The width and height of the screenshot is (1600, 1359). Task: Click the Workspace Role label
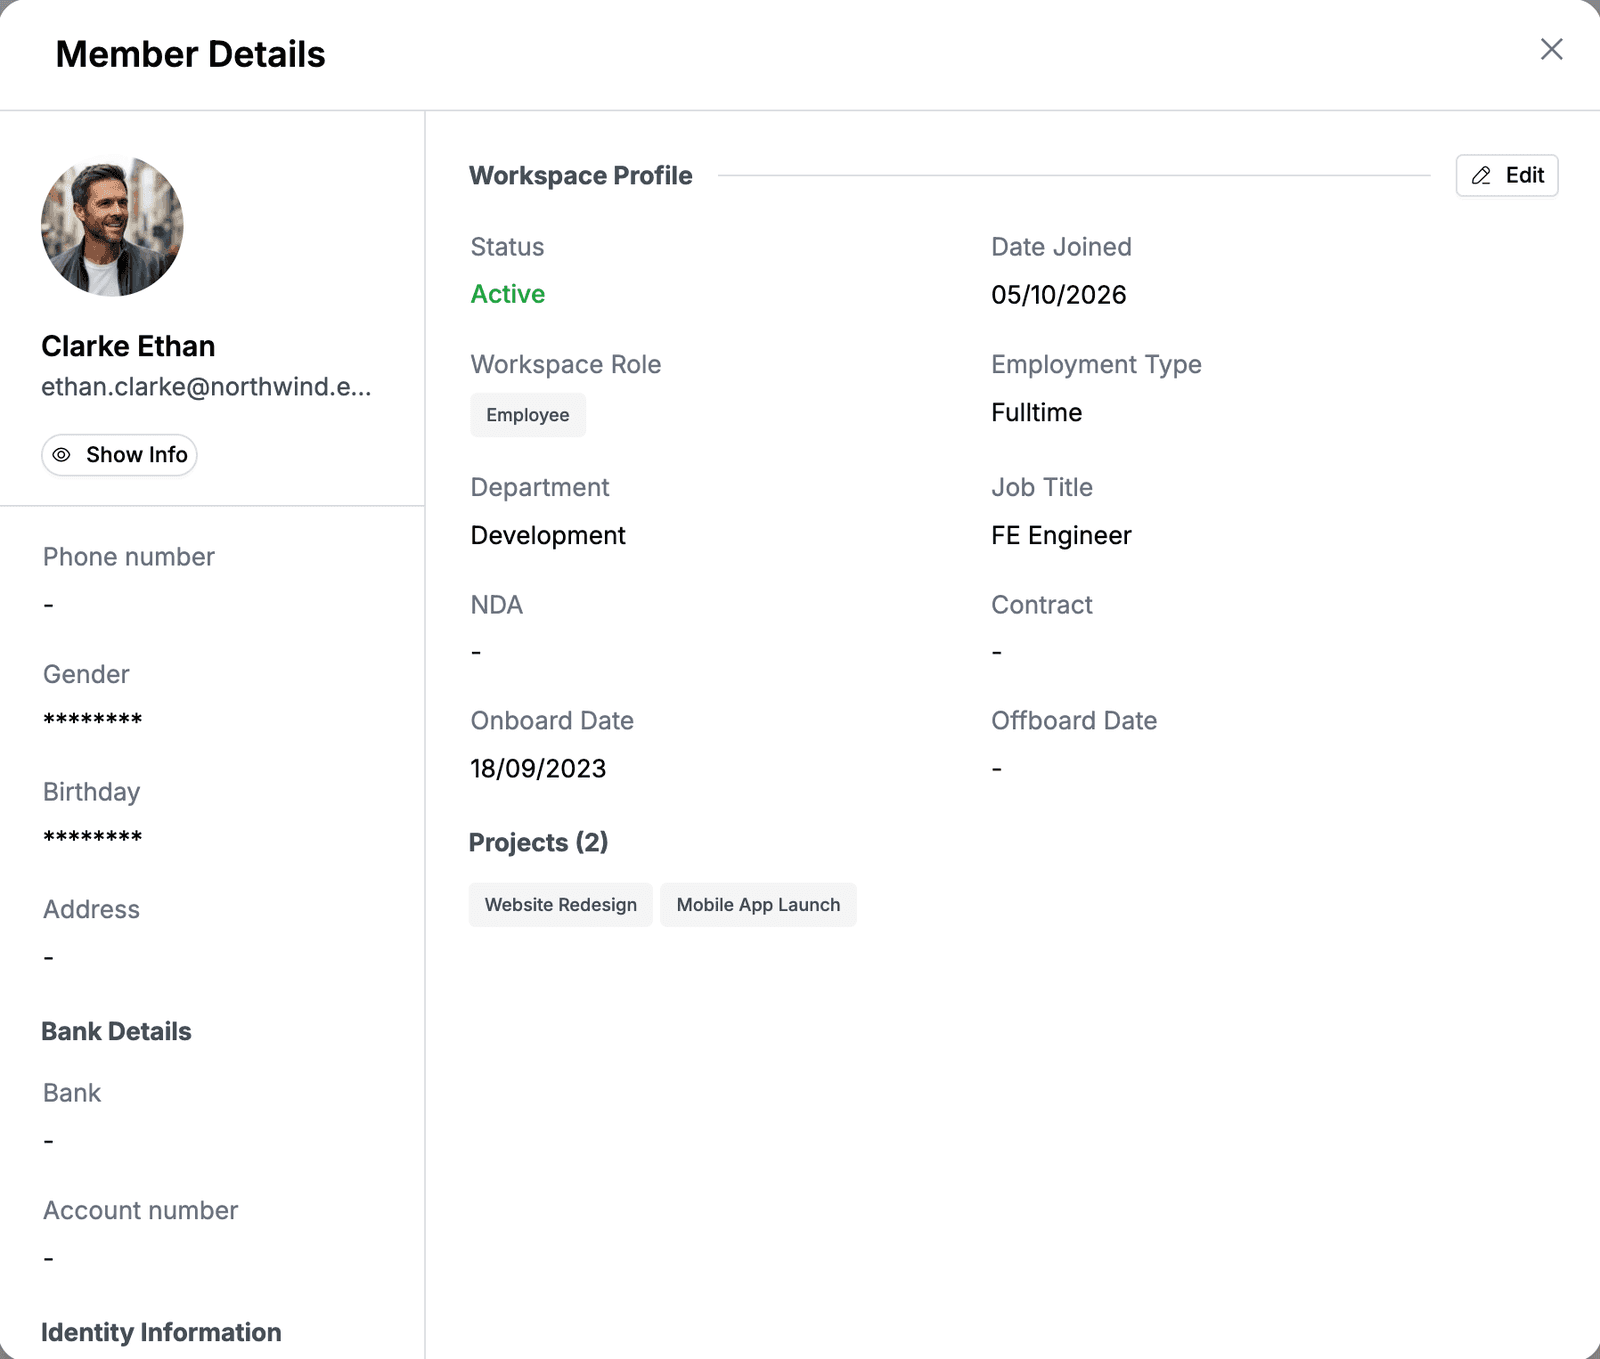566,365
